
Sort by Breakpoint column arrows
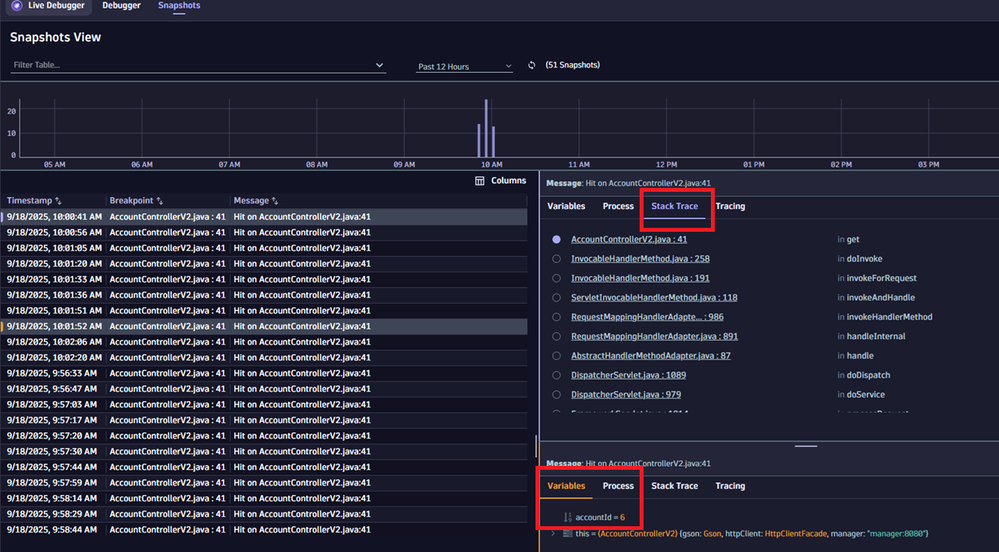pos(159,201)
